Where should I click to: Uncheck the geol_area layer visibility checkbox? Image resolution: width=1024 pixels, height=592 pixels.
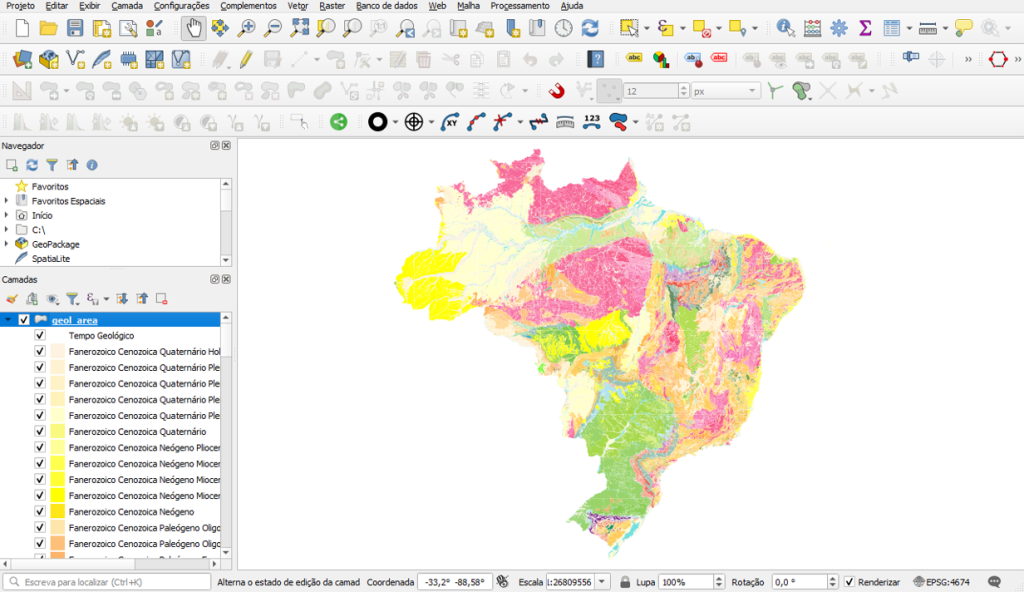(x=24, y=320)
